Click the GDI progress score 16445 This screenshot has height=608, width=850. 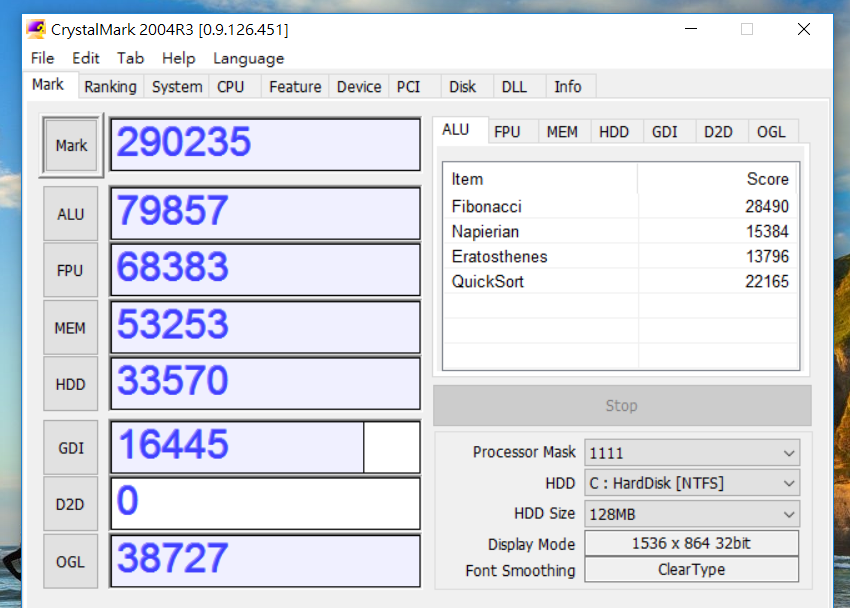point(265,447)
